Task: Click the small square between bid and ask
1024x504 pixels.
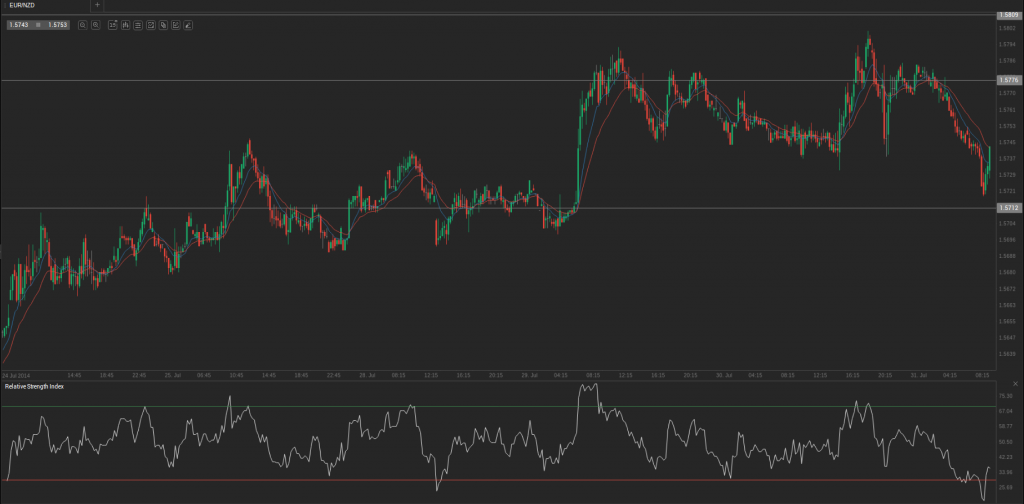Action: click(x=38, y=24)
